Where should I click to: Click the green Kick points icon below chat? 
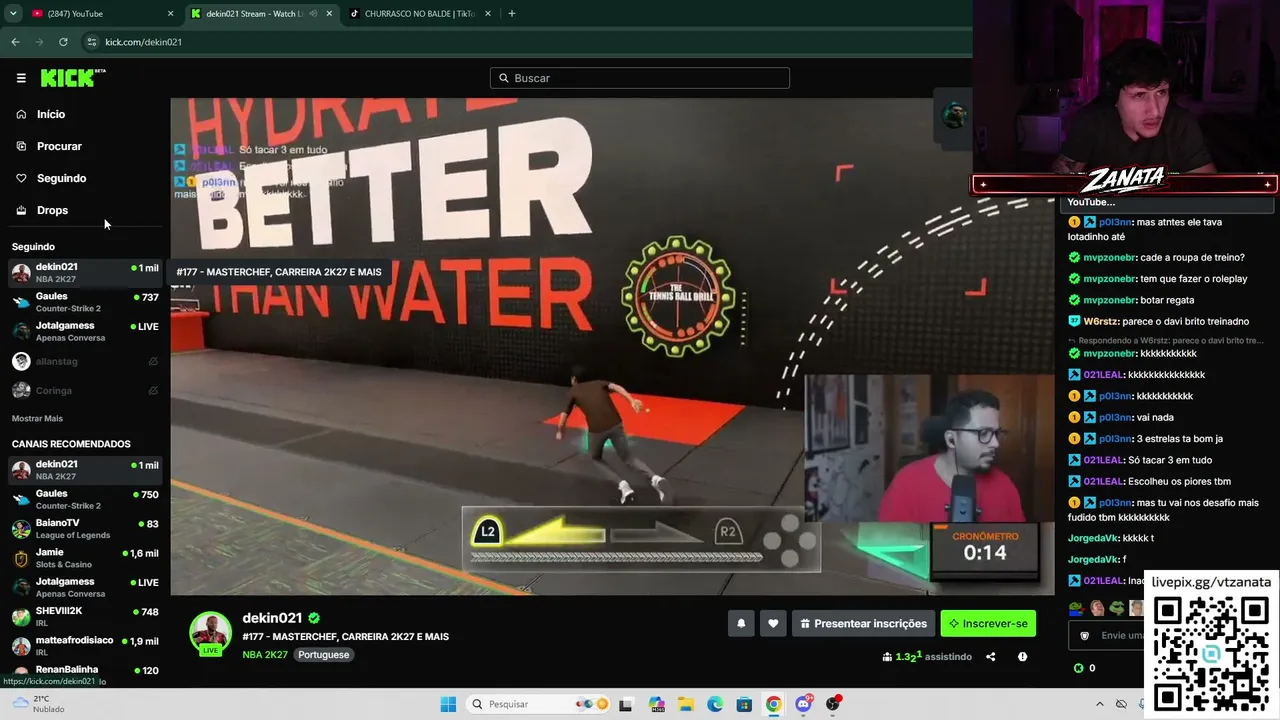click(x=1078, y=668)
